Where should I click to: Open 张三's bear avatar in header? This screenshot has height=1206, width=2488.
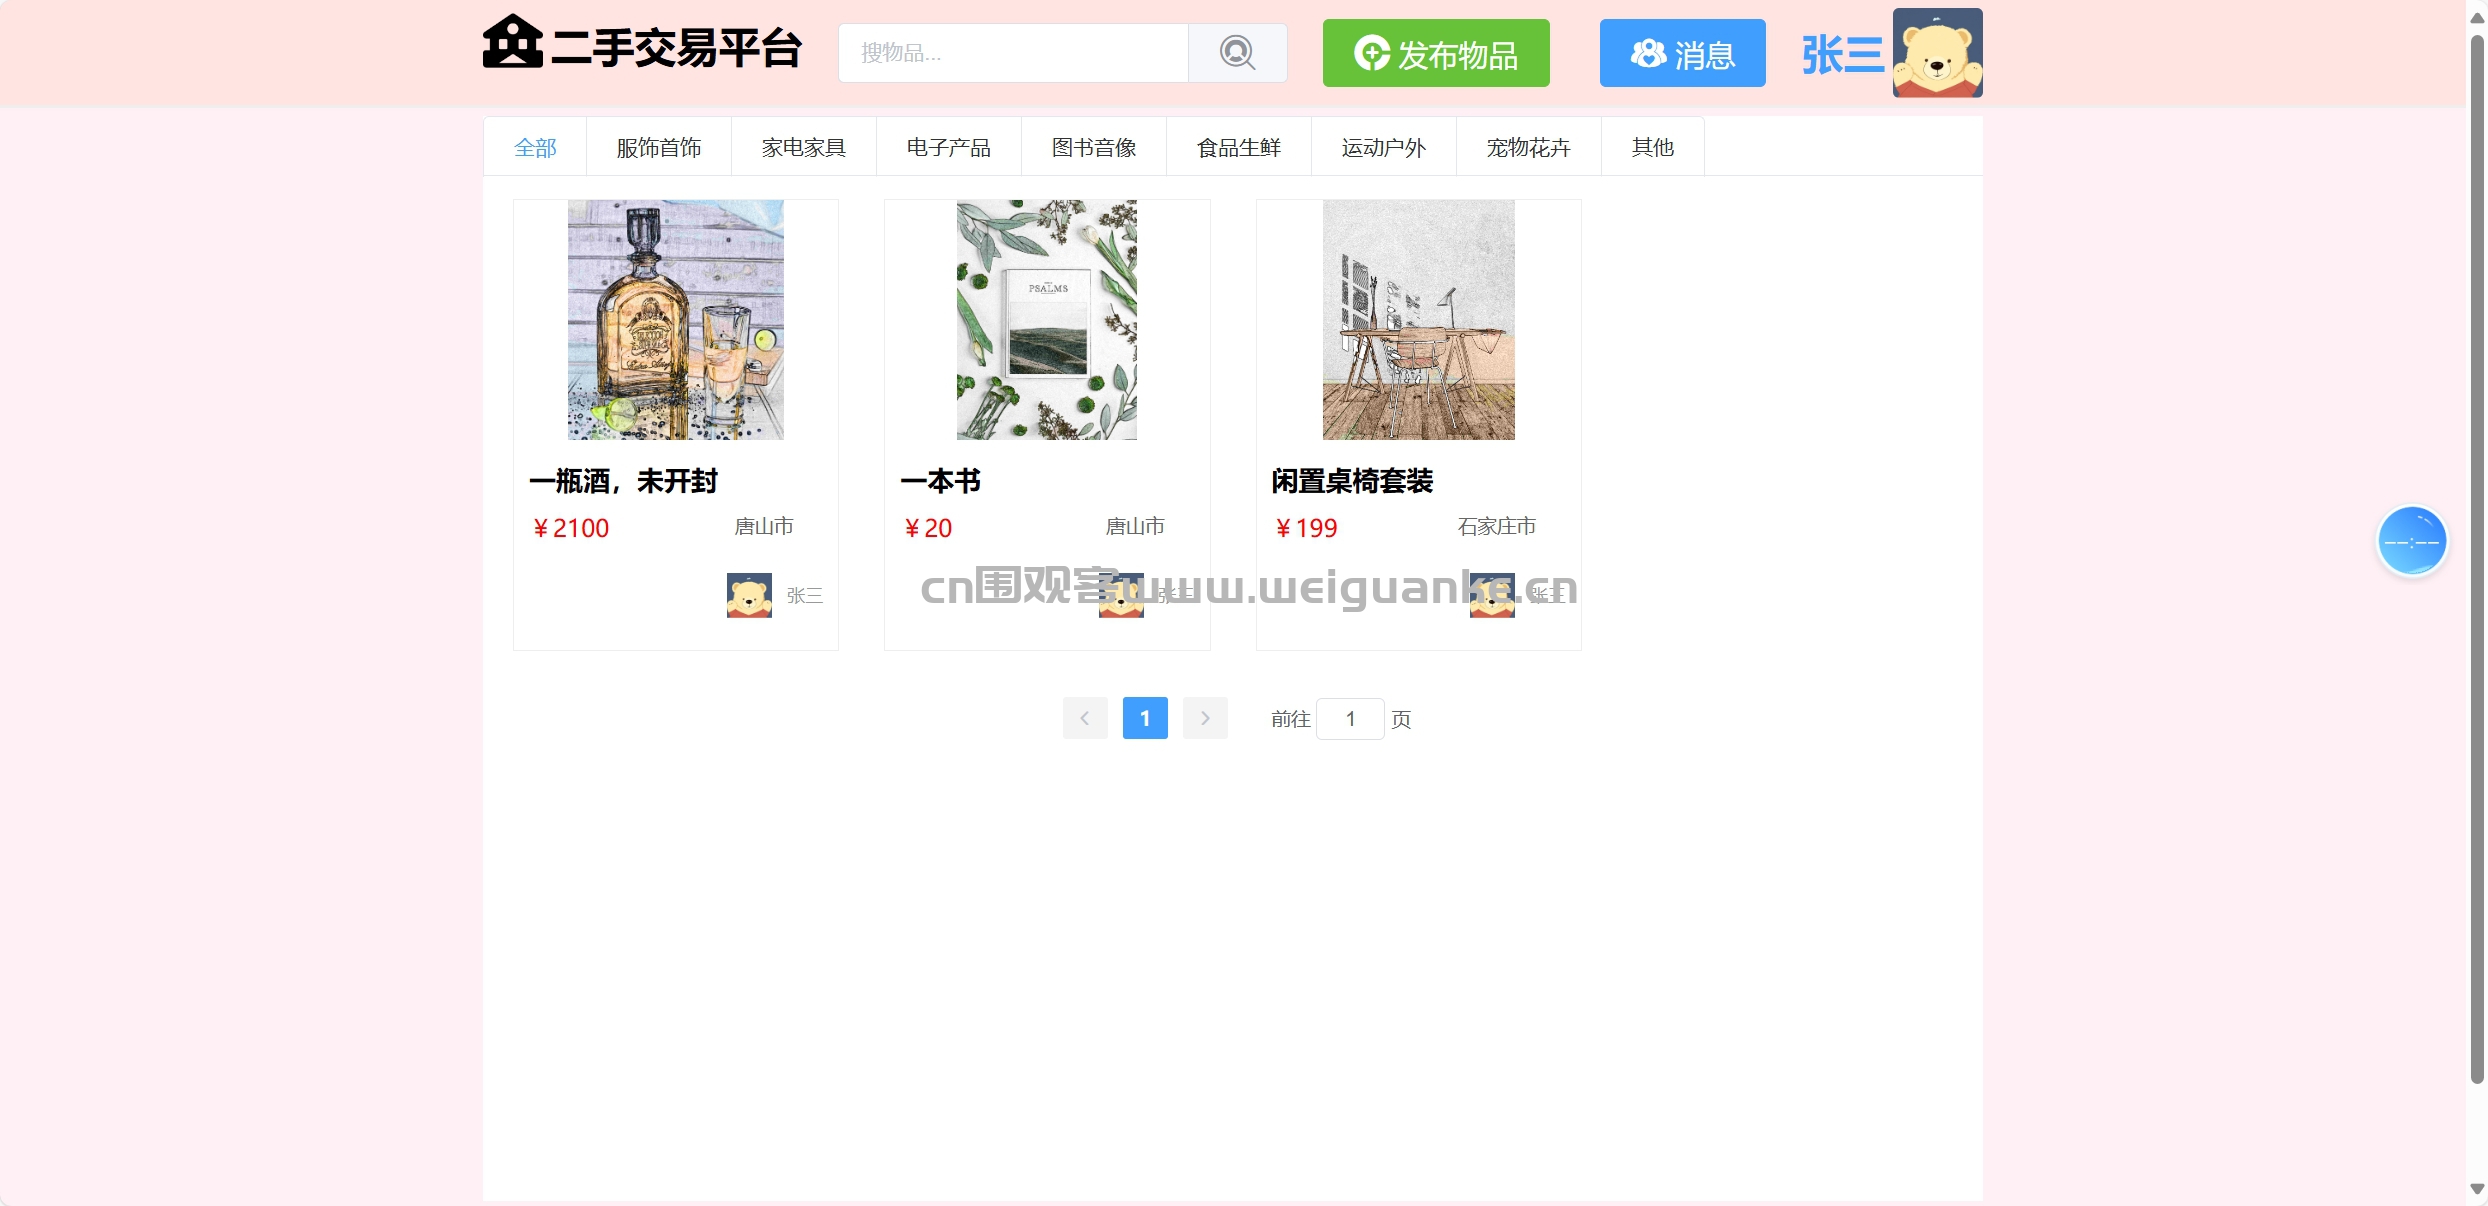pos(1937,53)
